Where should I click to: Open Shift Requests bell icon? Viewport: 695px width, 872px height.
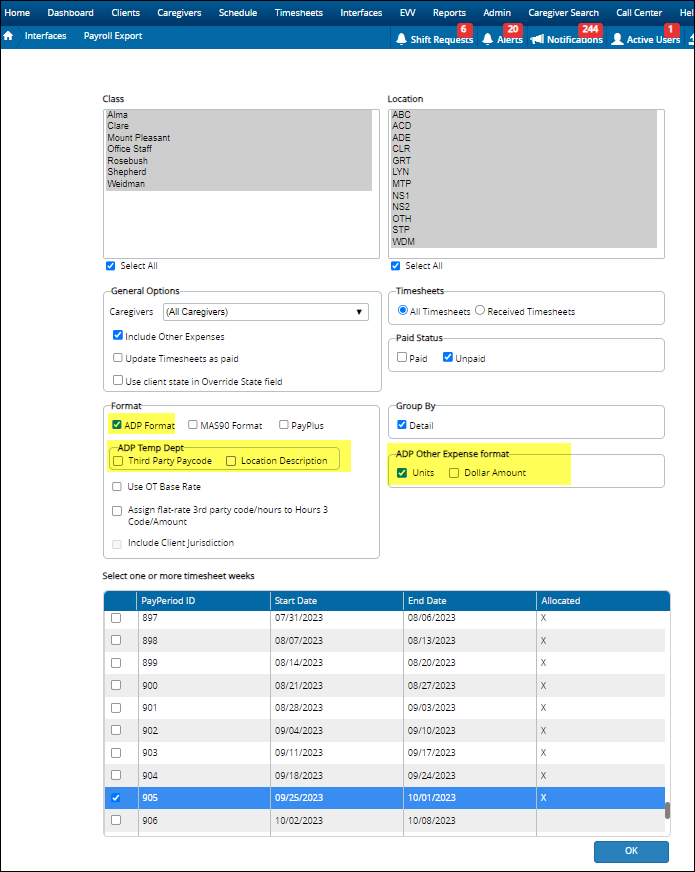(x=401, y=39)
